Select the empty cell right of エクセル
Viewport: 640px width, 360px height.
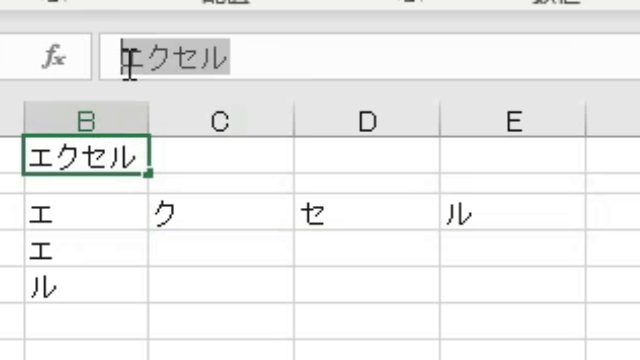[x=221, y=156]
